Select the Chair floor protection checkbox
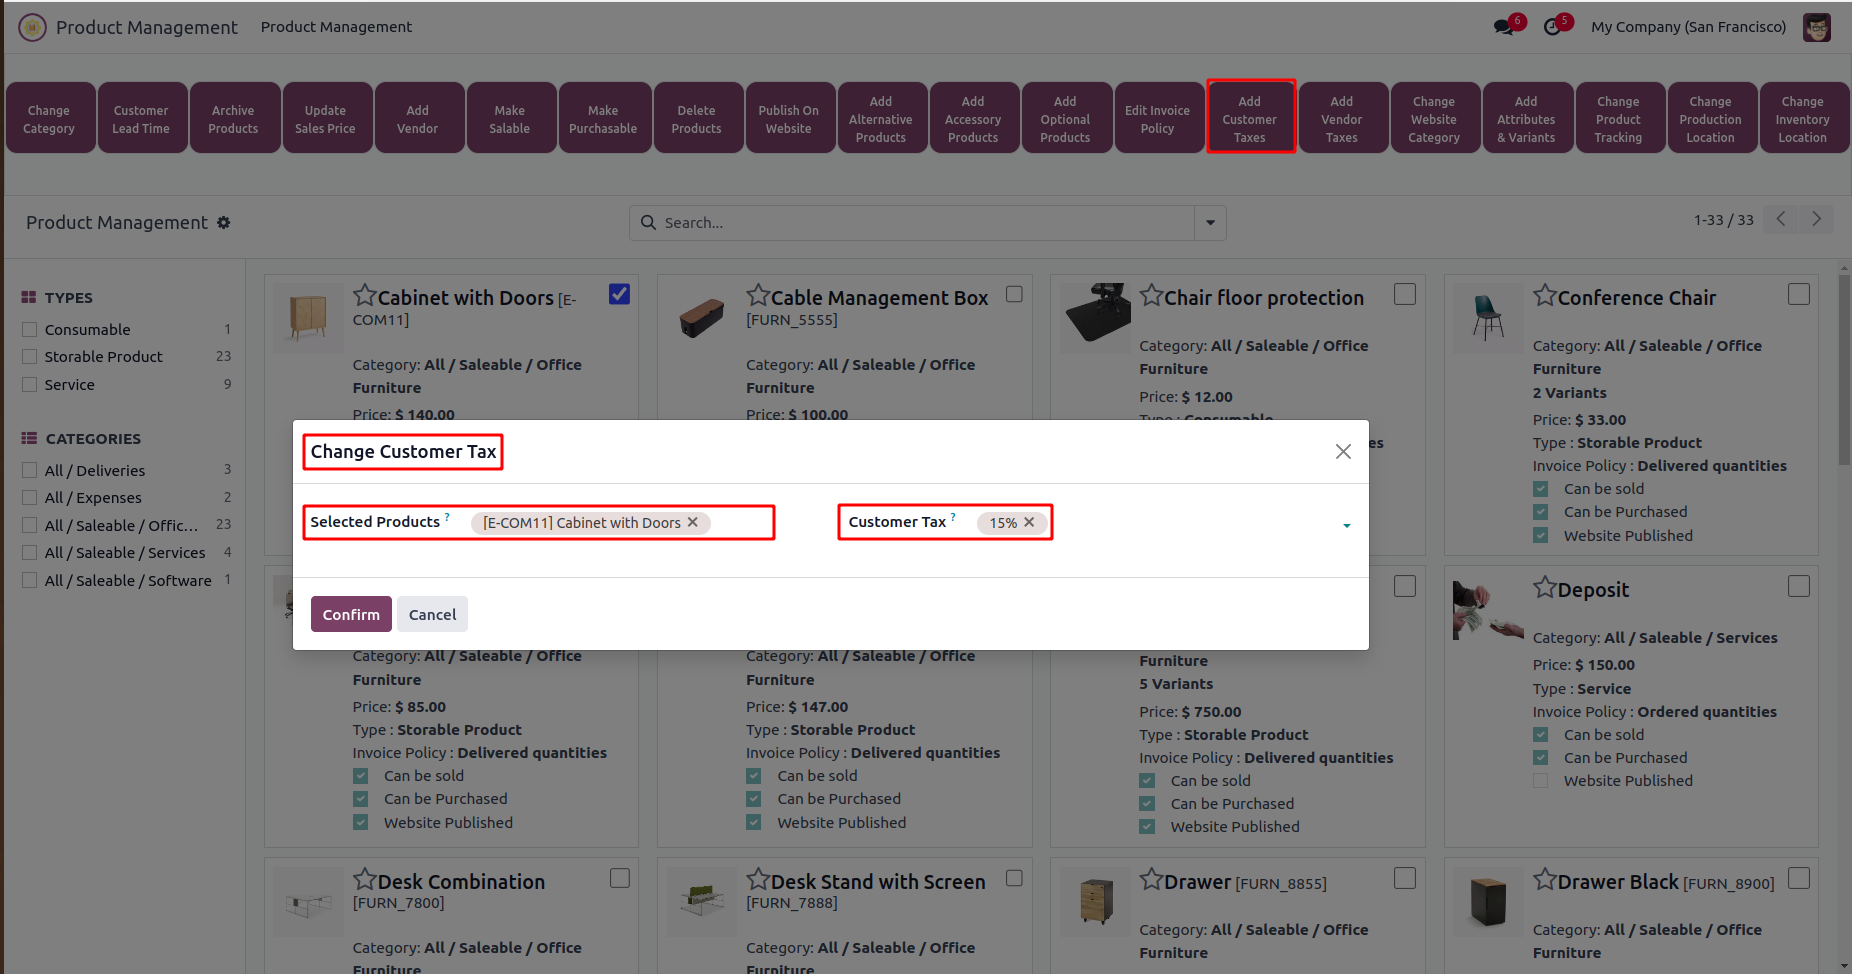The width and height of the screenshot is (1852, 974). pyautogui.click(x=1405, y=294)
